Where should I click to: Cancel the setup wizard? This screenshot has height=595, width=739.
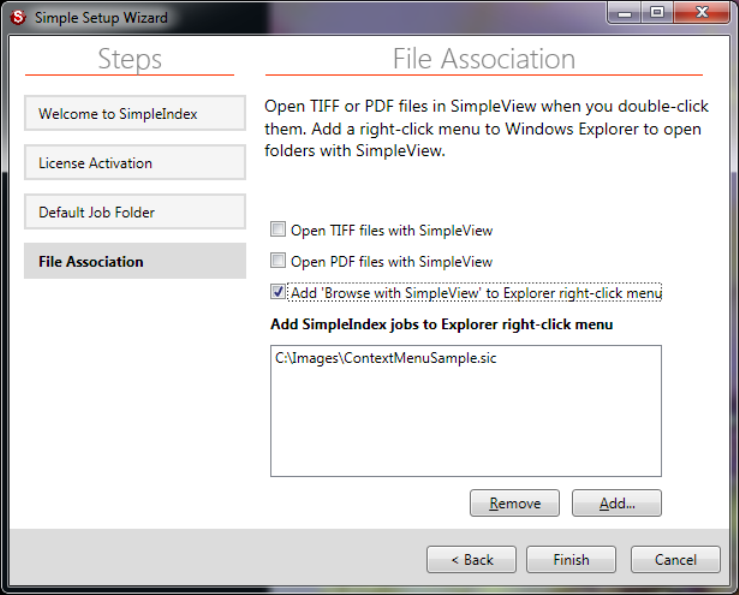pyautogui.click(x=675, y=560)
